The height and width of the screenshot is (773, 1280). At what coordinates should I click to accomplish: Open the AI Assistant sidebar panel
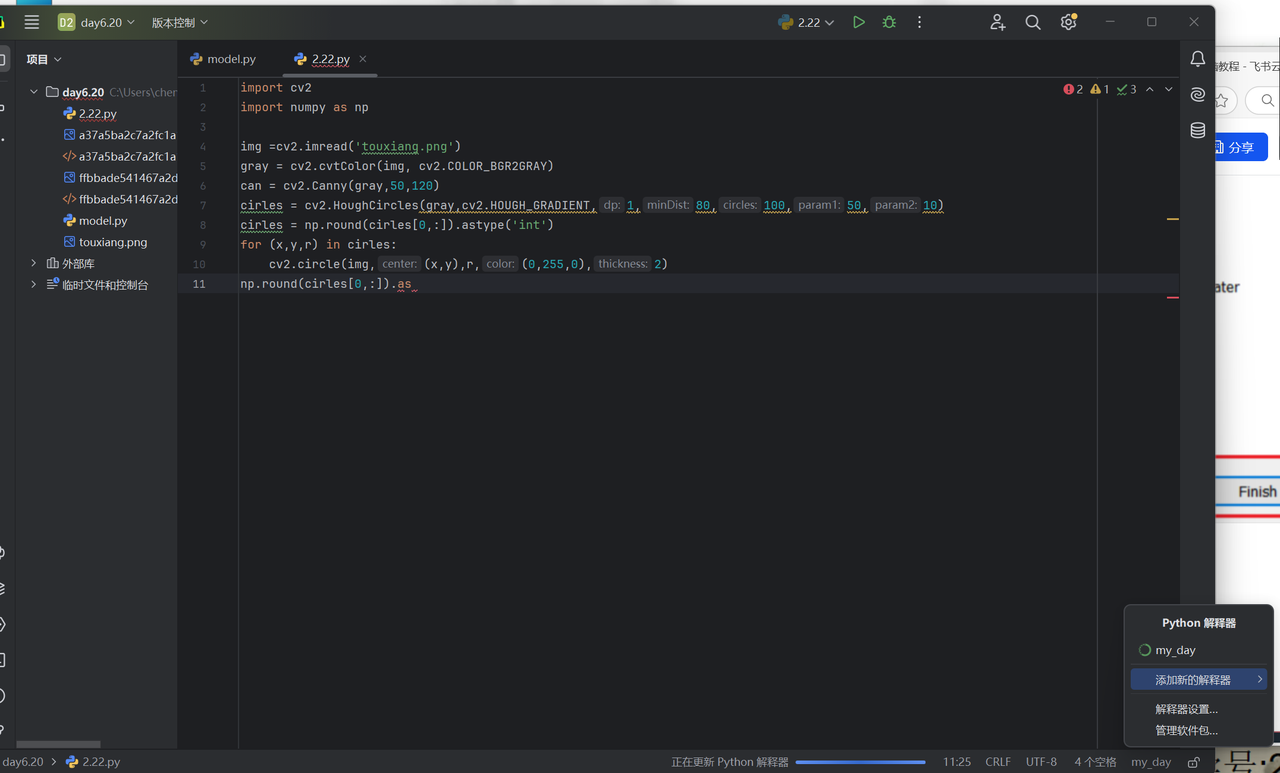tap(1197, 94)
